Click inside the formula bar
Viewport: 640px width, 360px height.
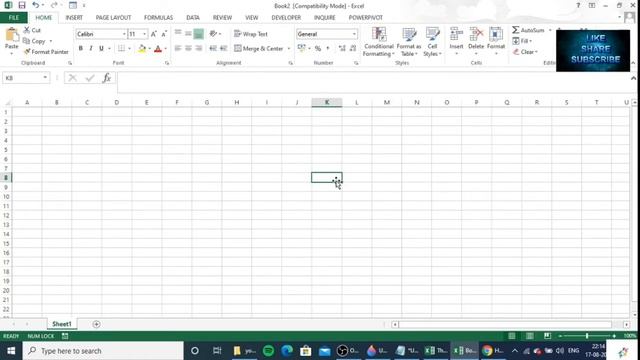click(373, 82)
